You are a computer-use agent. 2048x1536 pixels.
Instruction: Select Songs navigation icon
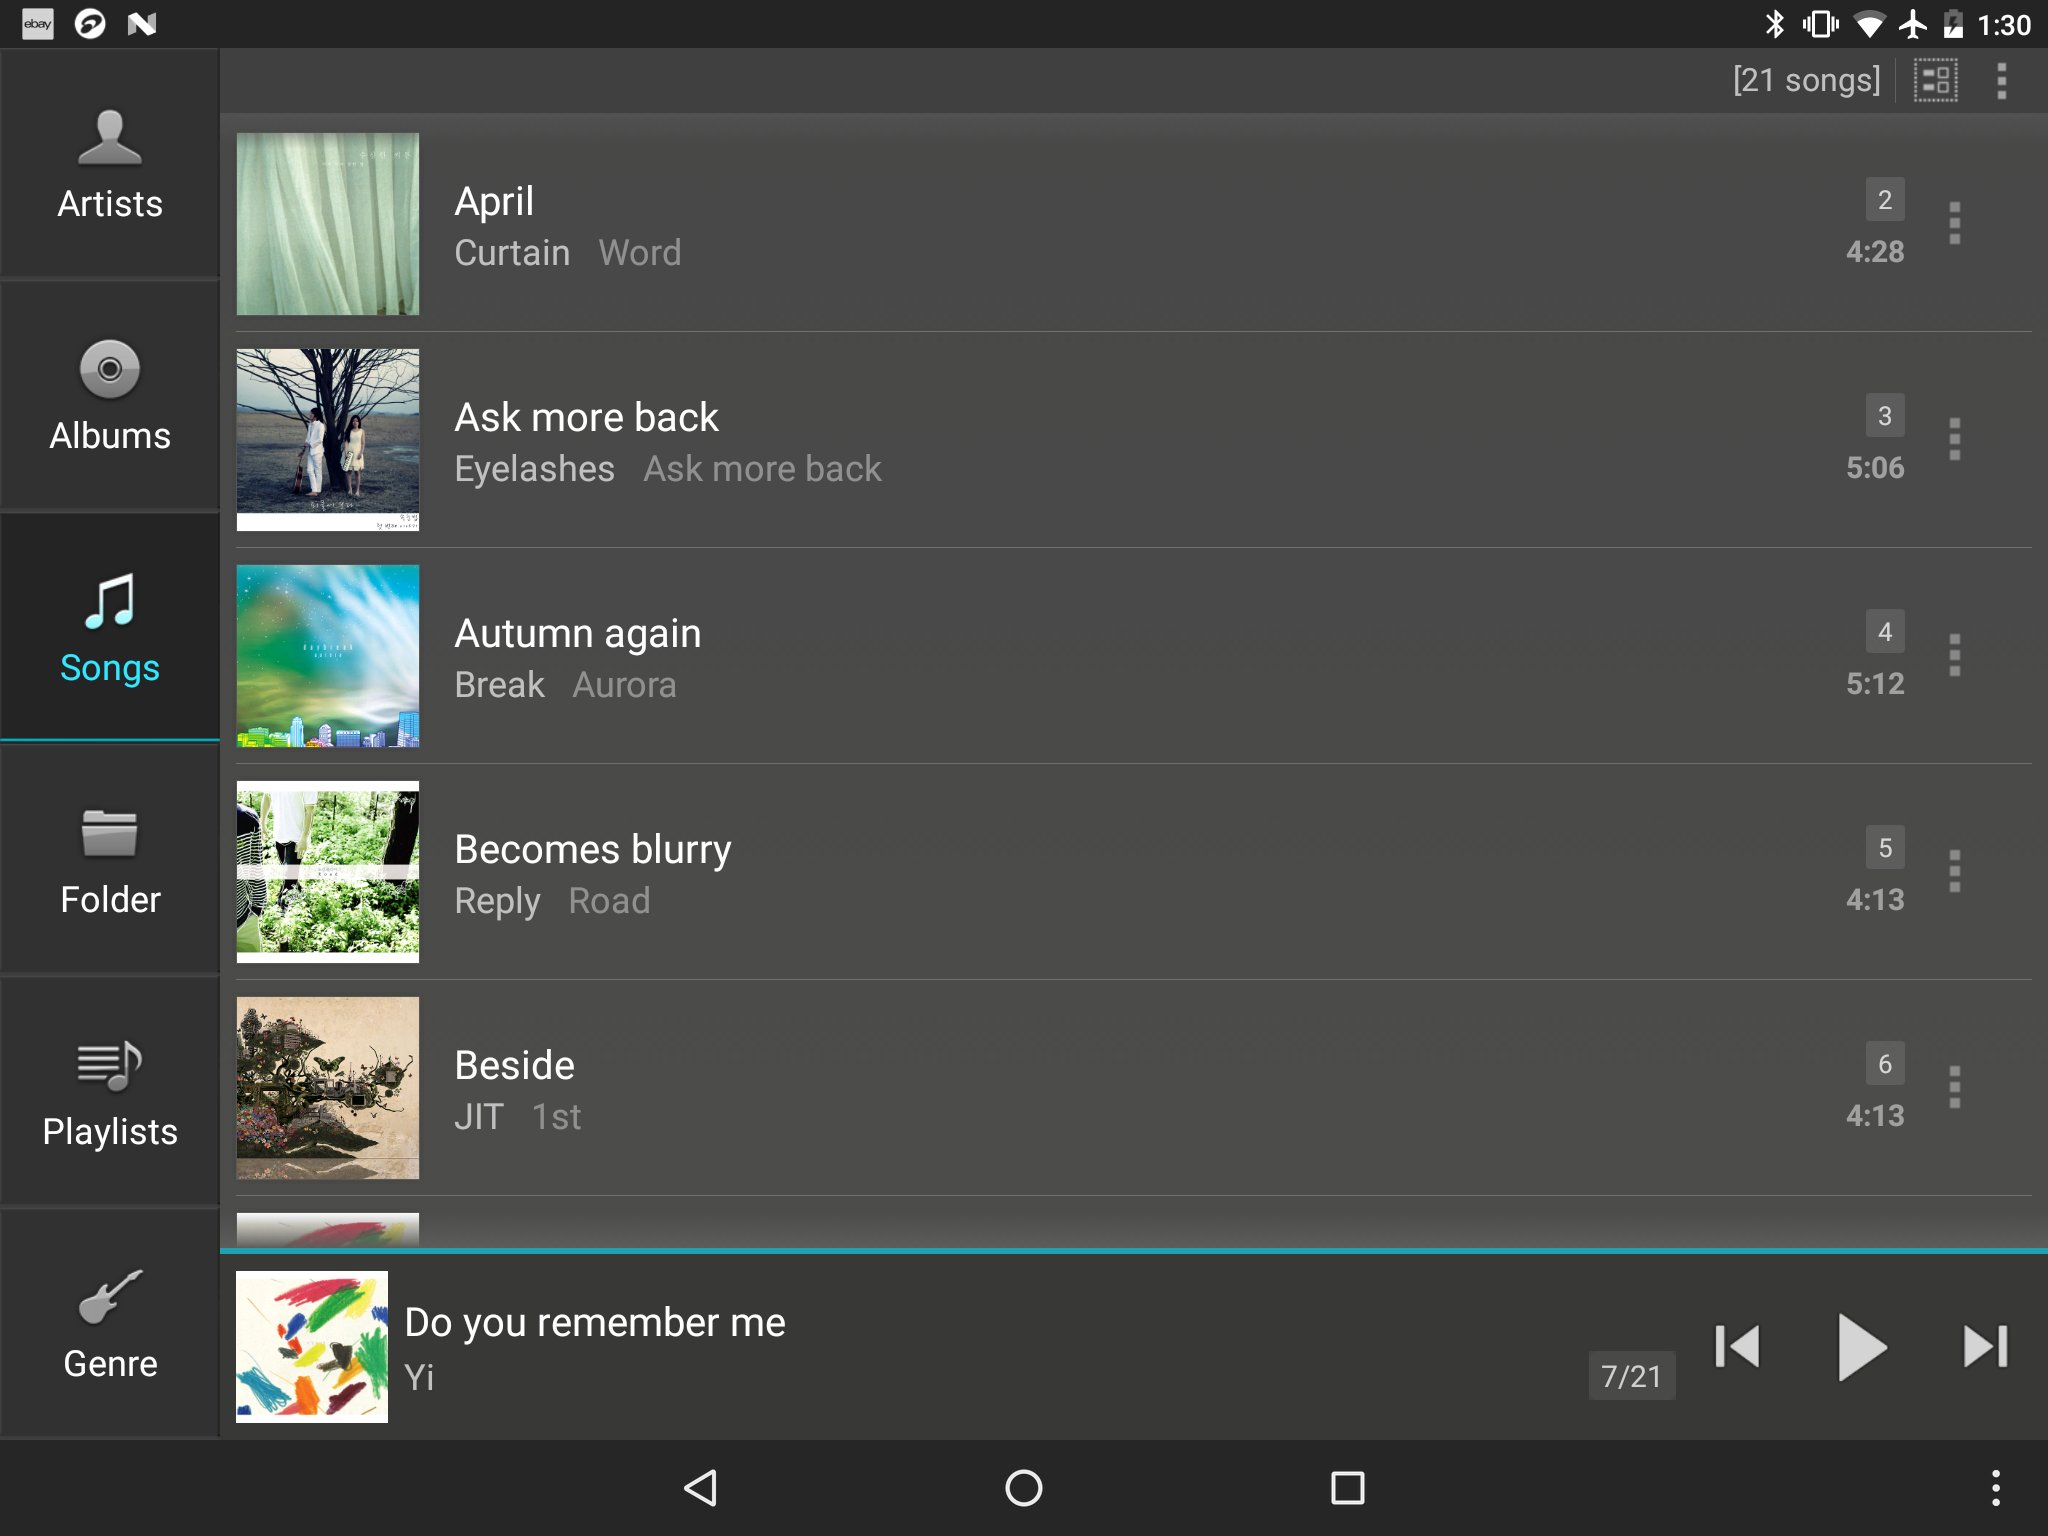tap(108, 605)
